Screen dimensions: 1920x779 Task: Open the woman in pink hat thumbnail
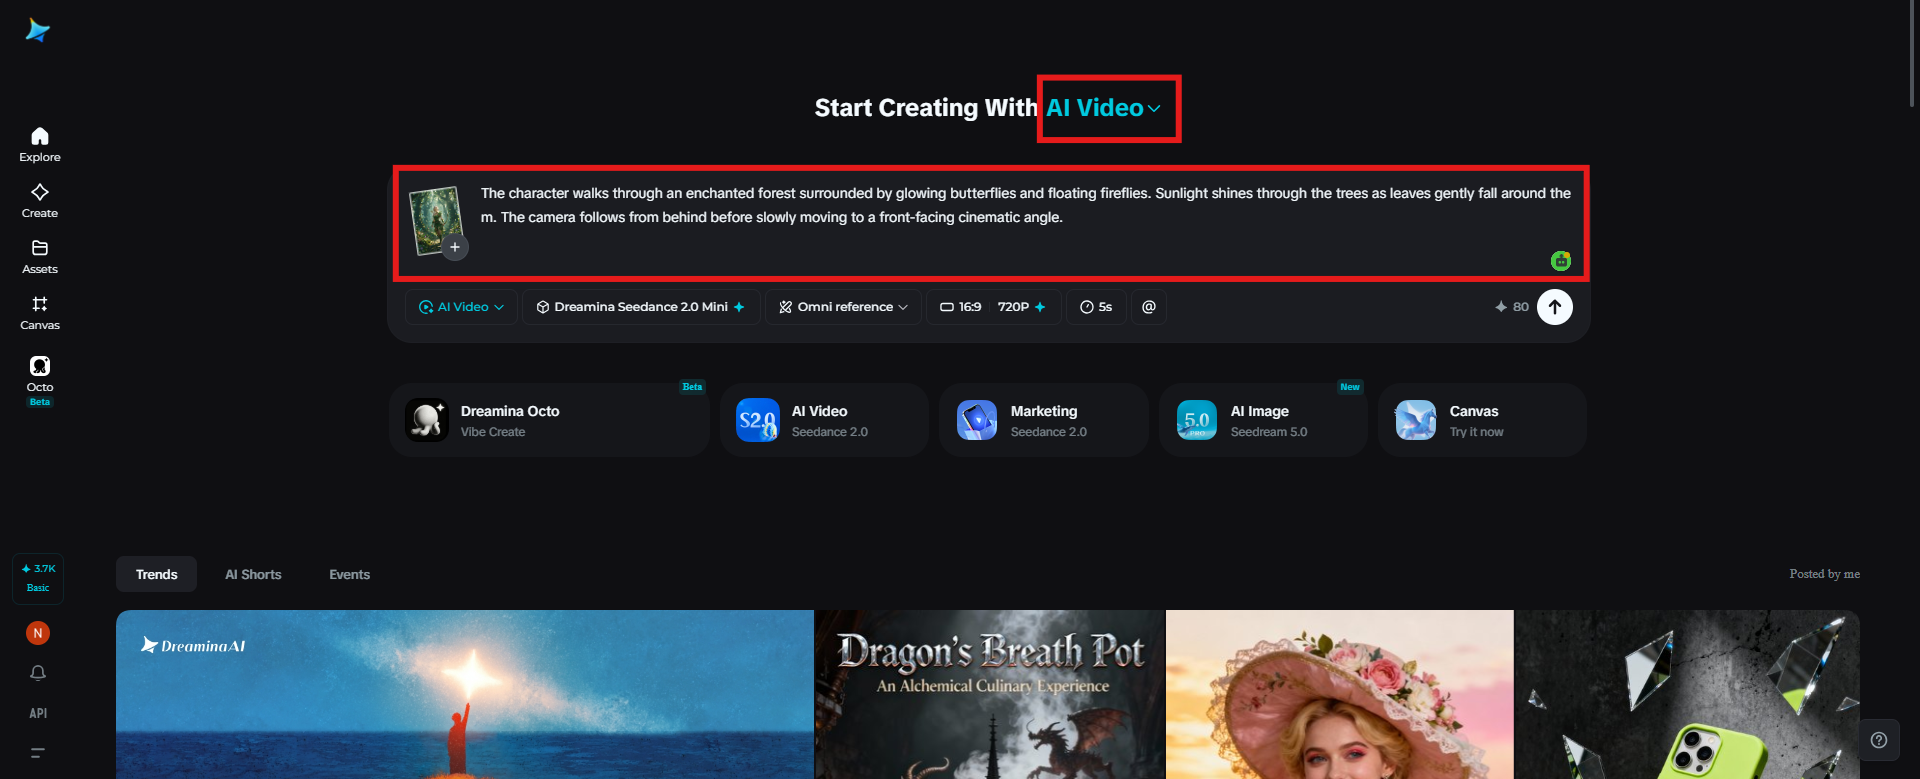coord(1340,694)
